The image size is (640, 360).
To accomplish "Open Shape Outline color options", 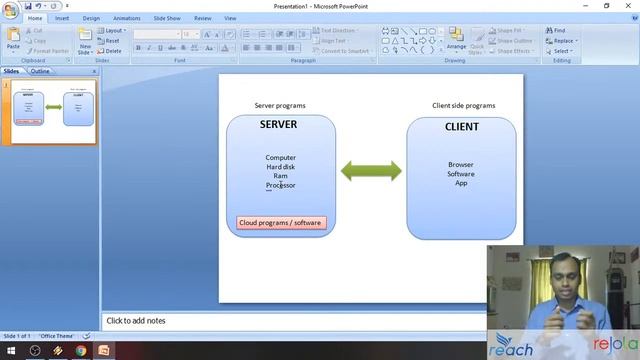I will click(512, 41).
